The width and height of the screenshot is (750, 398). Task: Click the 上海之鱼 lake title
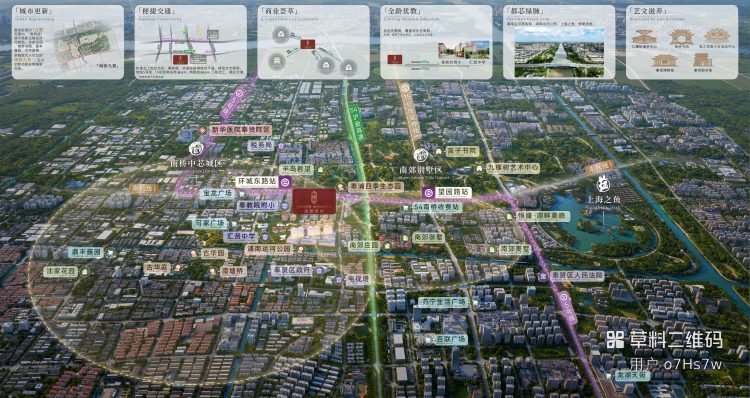click(x=603, y=199)
